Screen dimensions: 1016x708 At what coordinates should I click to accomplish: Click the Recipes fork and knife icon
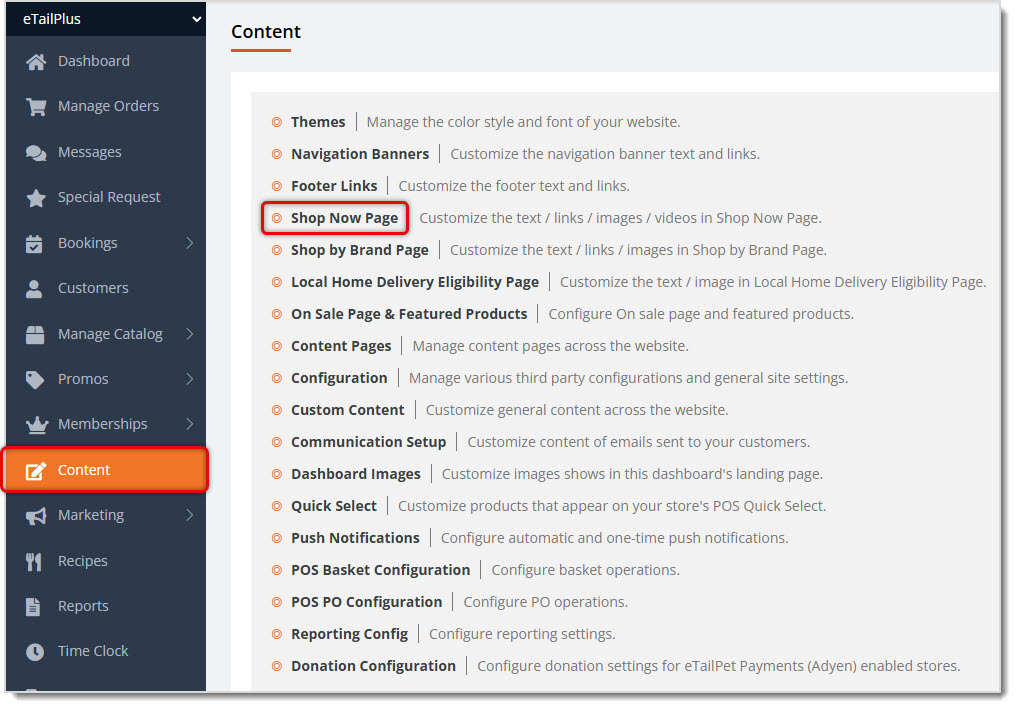click(x=34, y=561)
